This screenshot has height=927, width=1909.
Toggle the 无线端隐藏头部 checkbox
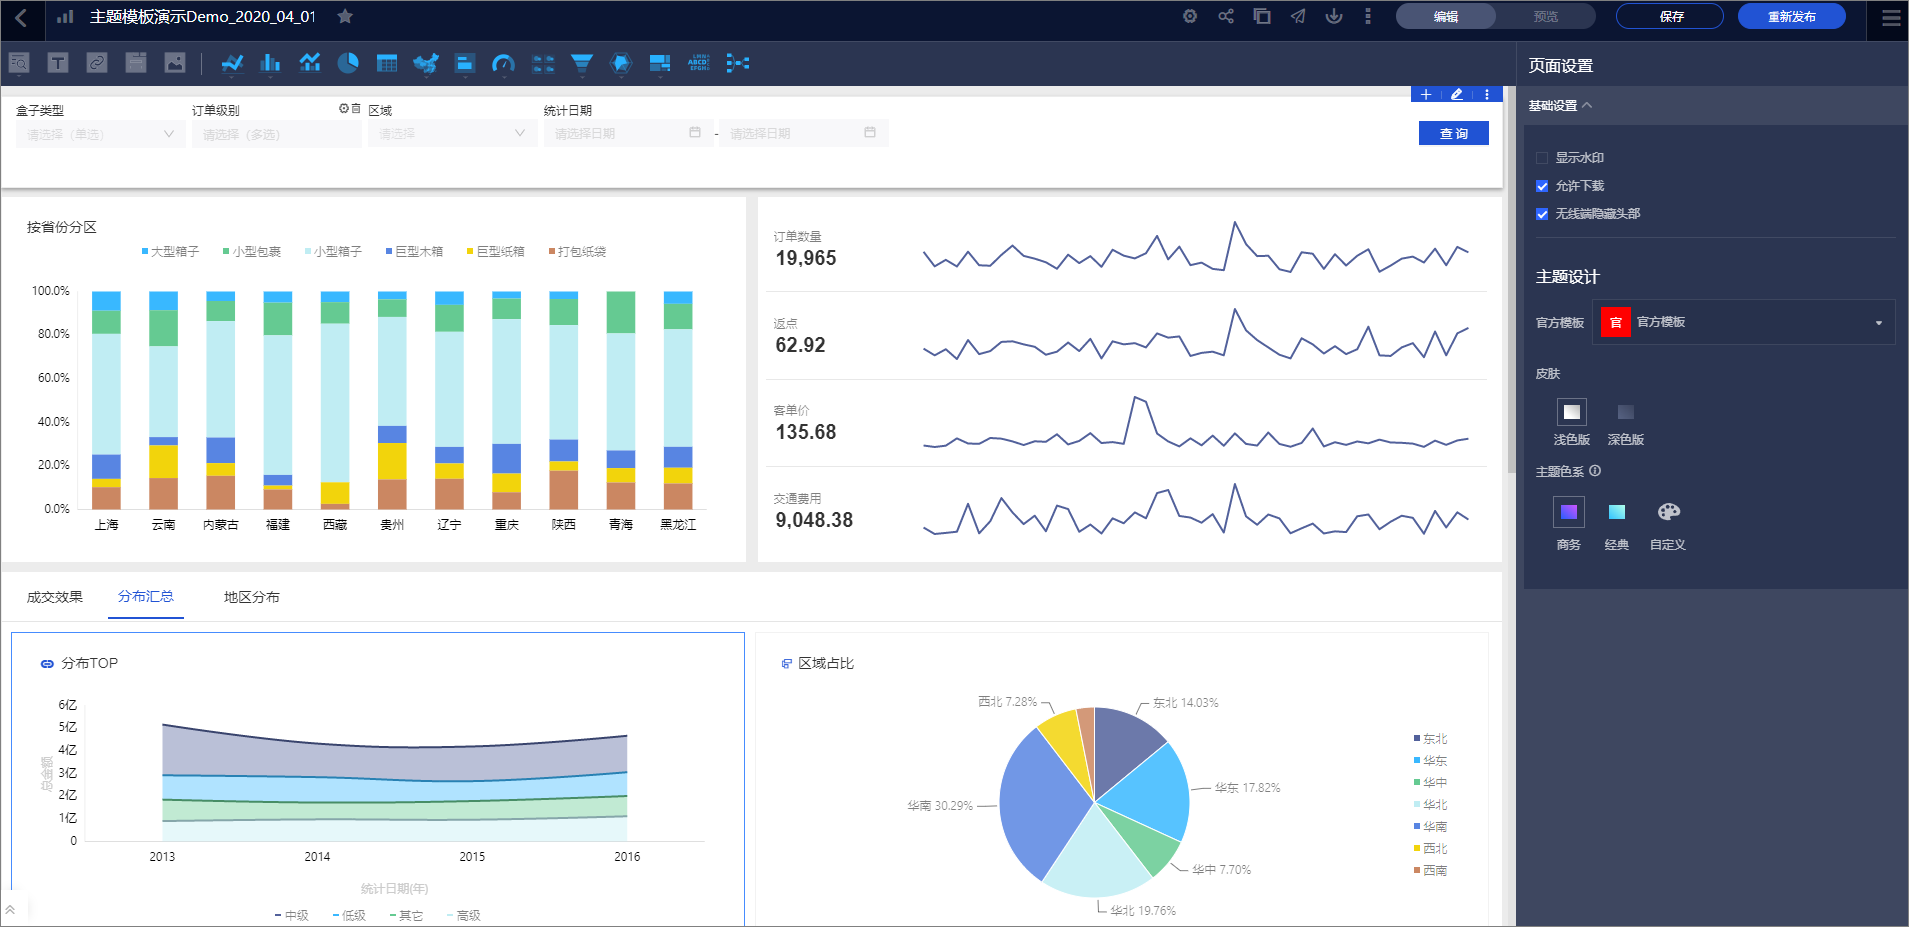[1542, 214]
